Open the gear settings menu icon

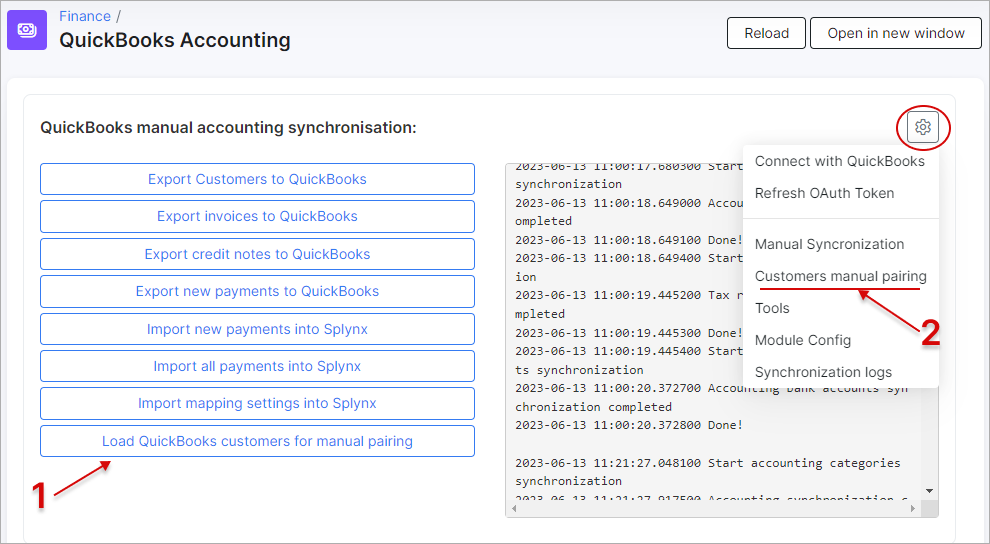(x=922, y=127)
